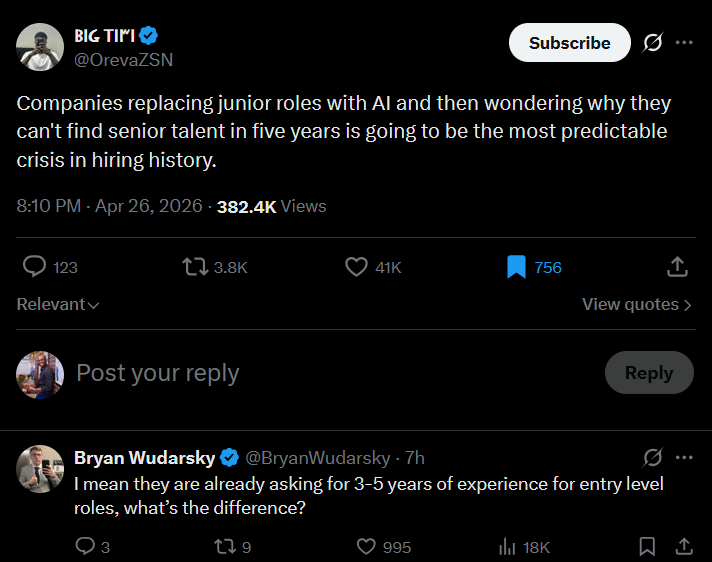Open Grok icon next to Subscribe

tap(653, 43)
